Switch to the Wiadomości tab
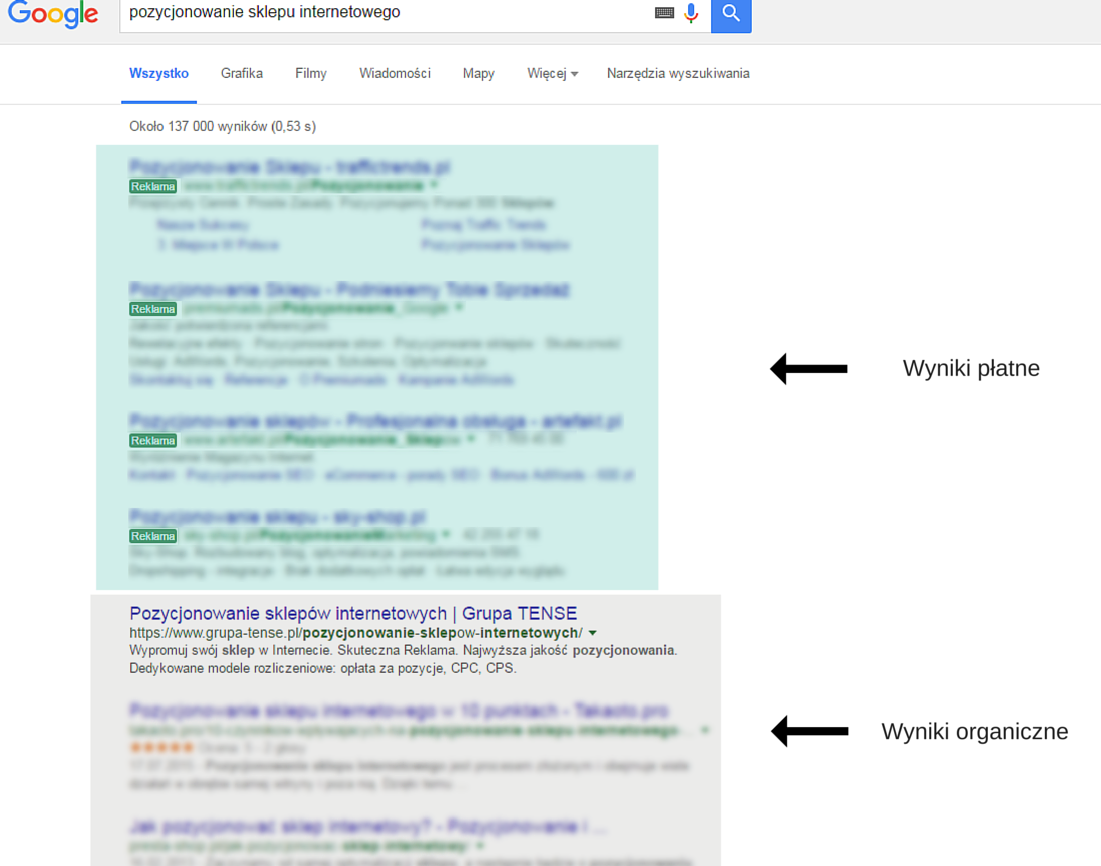This screenshot has height=866, width=1101. click(395, 74)
